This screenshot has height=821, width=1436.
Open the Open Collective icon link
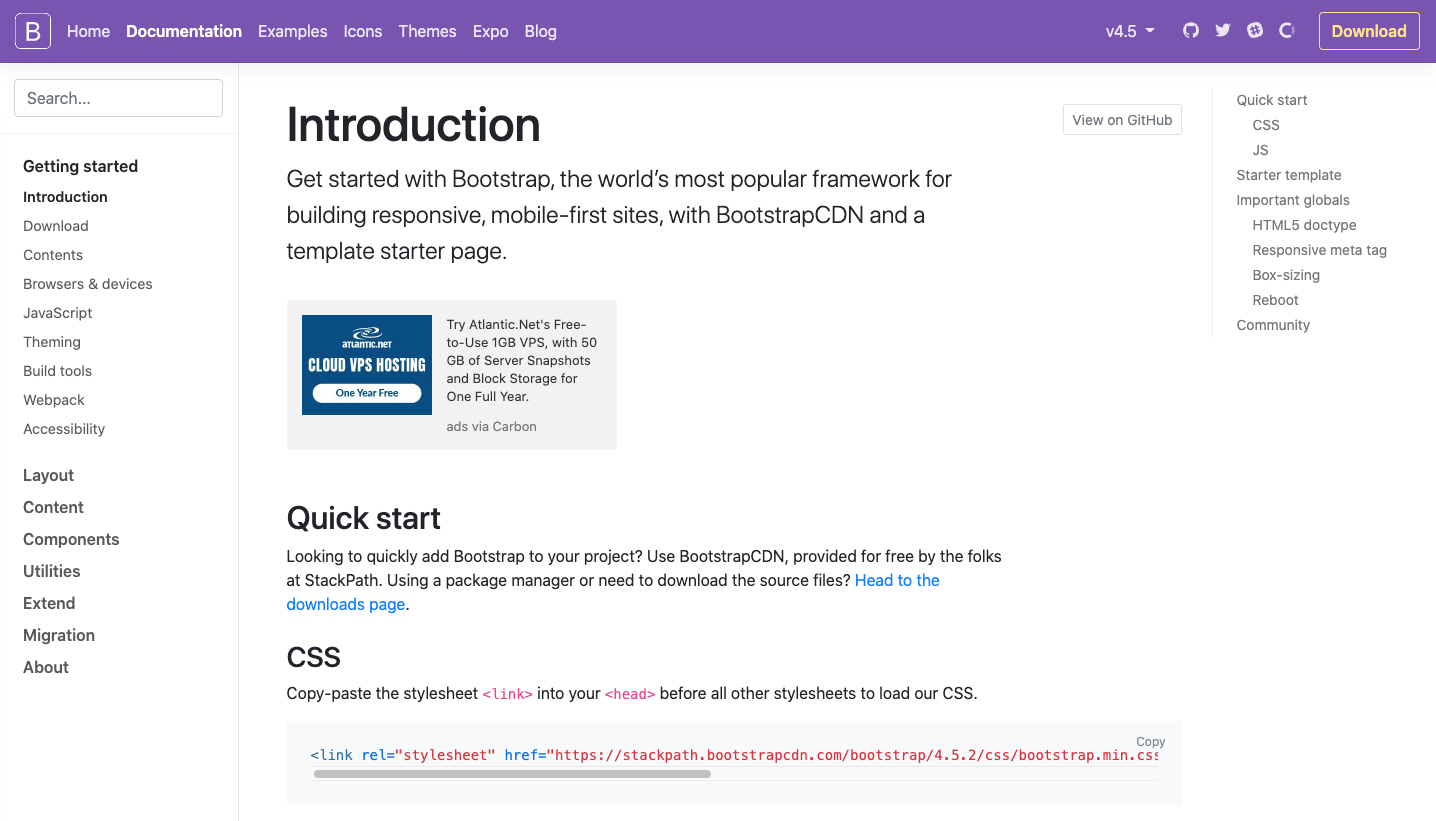pos(1287,31)
